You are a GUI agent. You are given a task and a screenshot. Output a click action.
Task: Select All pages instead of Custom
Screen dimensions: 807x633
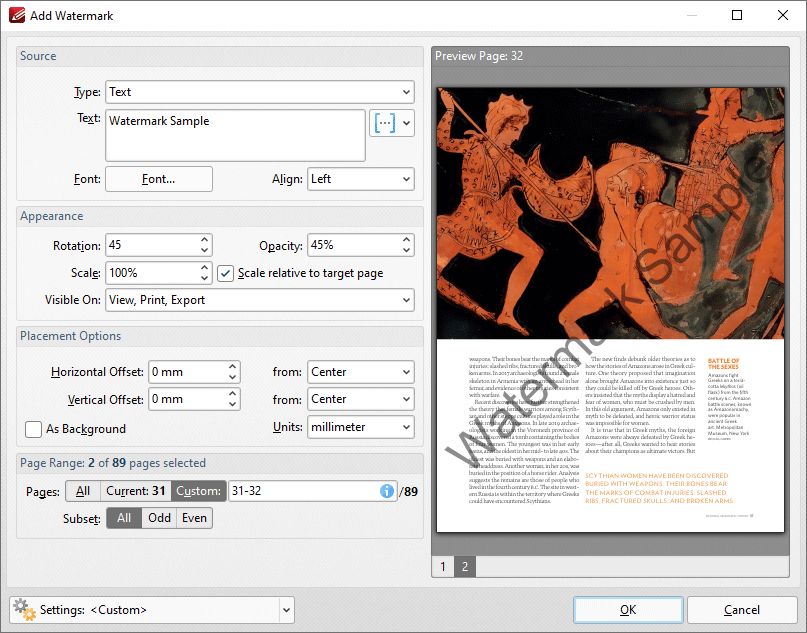click(x=83, y=490)
